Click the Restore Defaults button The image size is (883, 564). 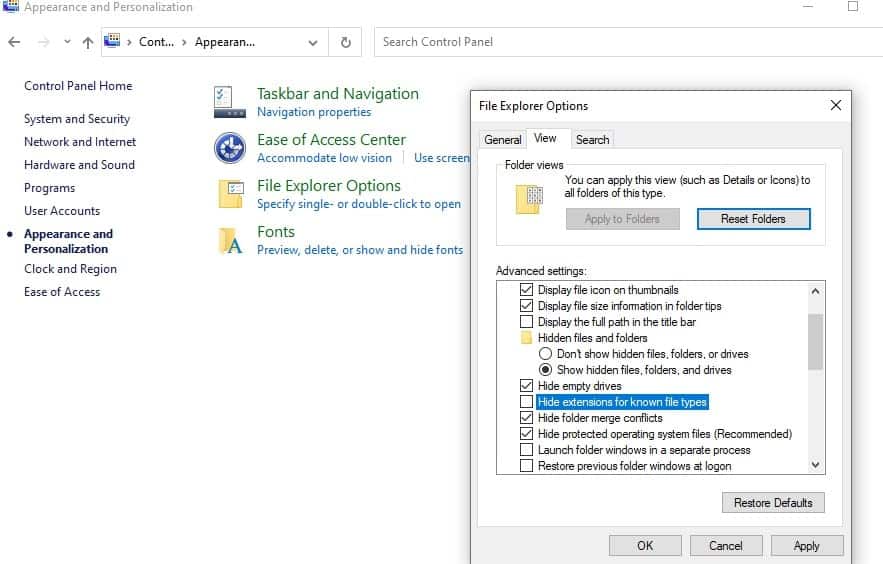tap(773, 503)
